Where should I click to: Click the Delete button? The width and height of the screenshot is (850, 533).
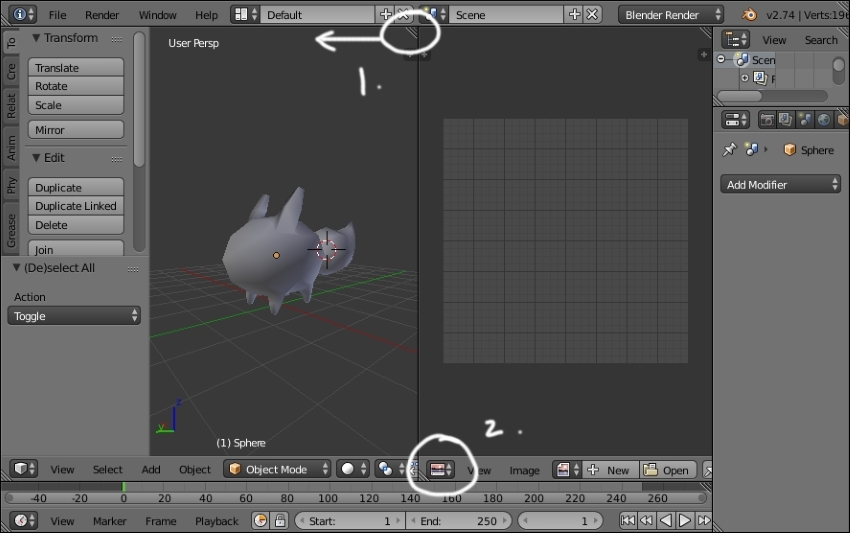click(76, 224)
